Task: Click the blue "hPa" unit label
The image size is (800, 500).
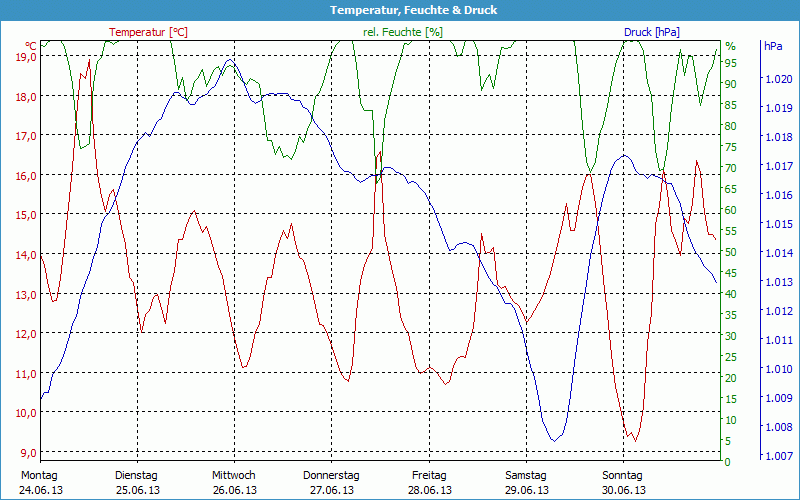Action: (773, 46)
